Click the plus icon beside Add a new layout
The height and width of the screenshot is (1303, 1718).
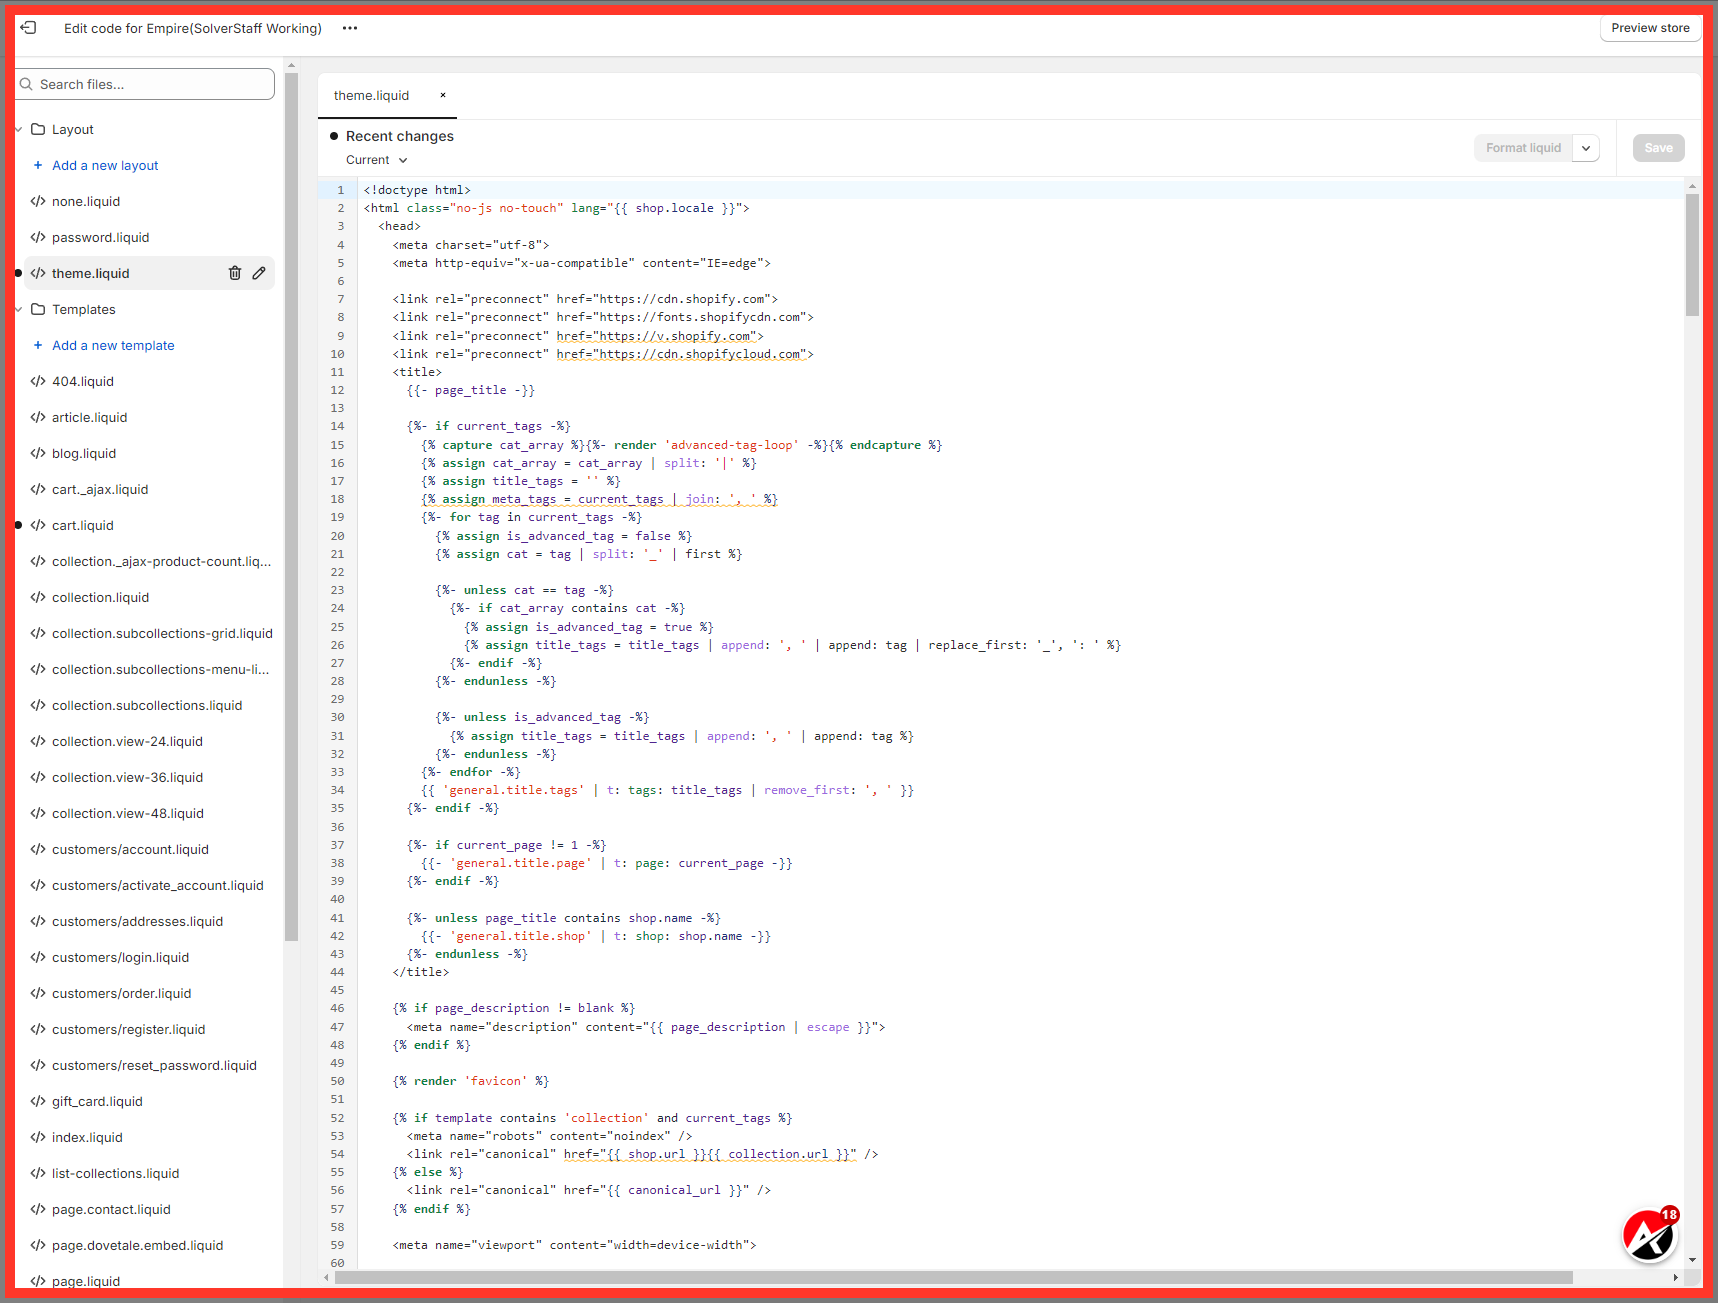tap(38, 166)
